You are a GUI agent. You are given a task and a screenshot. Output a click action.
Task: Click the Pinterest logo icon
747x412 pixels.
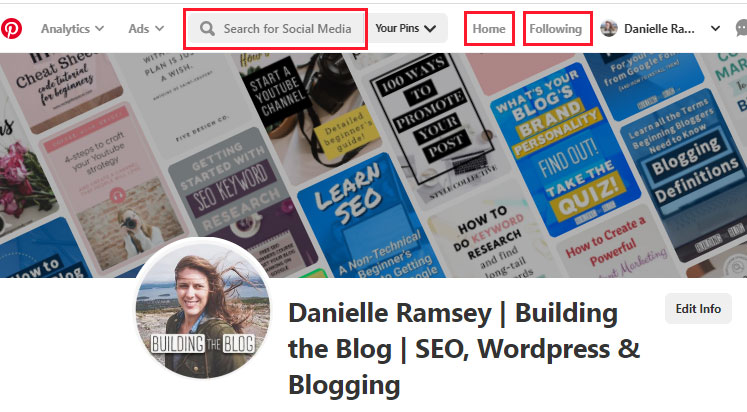(x=11, y=29)
